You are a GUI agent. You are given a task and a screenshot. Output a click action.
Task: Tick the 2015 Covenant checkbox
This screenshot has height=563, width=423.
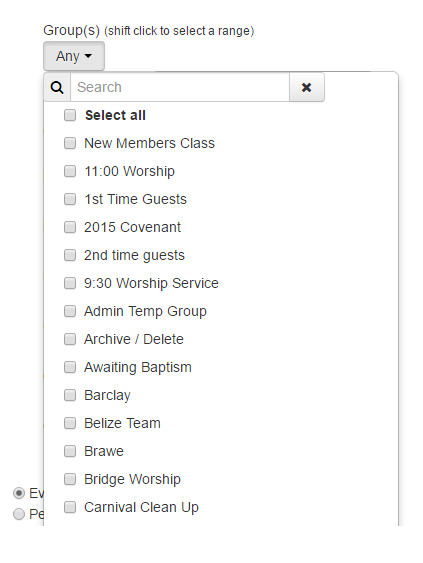[70, 227]
